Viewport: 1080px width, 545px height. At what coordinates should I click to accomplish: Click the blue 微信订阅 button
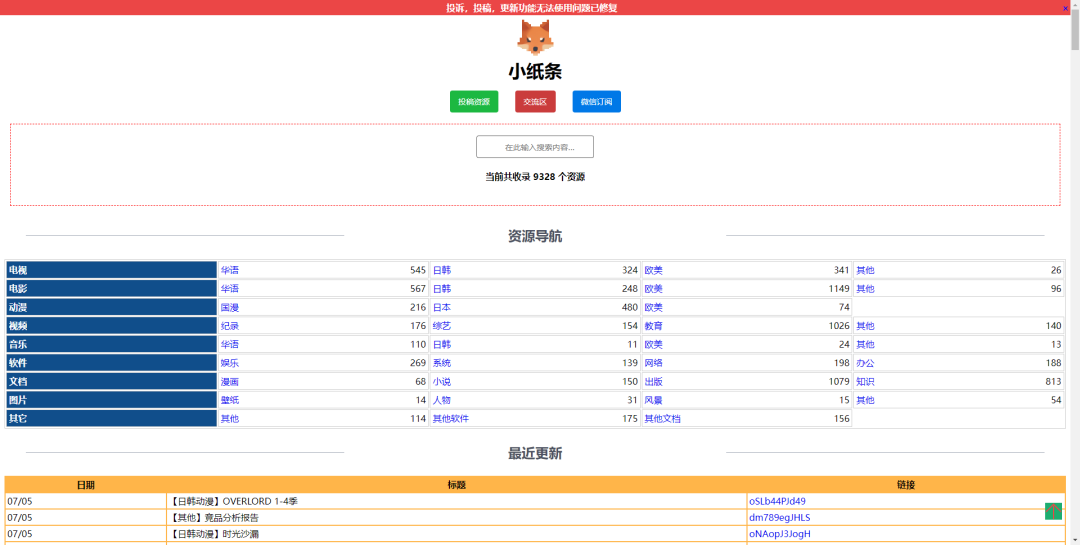596,101
